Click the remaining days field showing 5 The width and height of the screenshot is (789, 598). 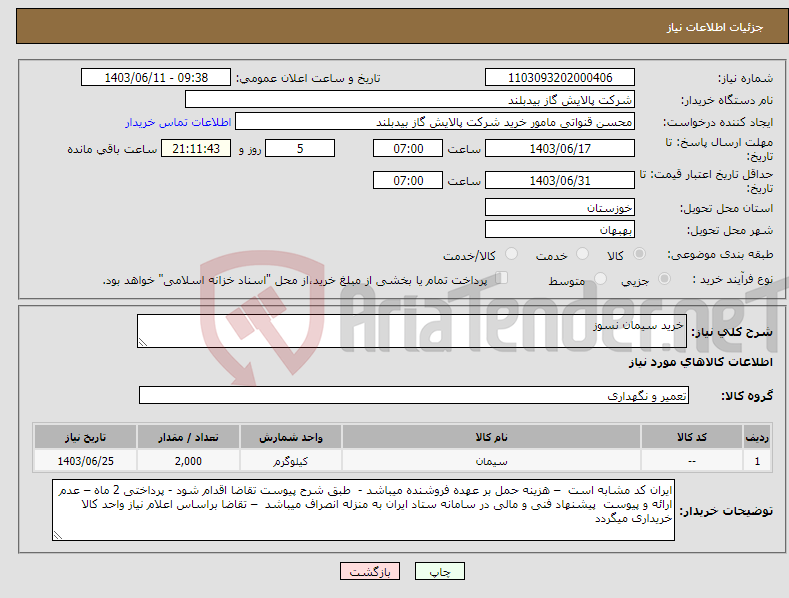pyautogui.click(x=300, y=148)
